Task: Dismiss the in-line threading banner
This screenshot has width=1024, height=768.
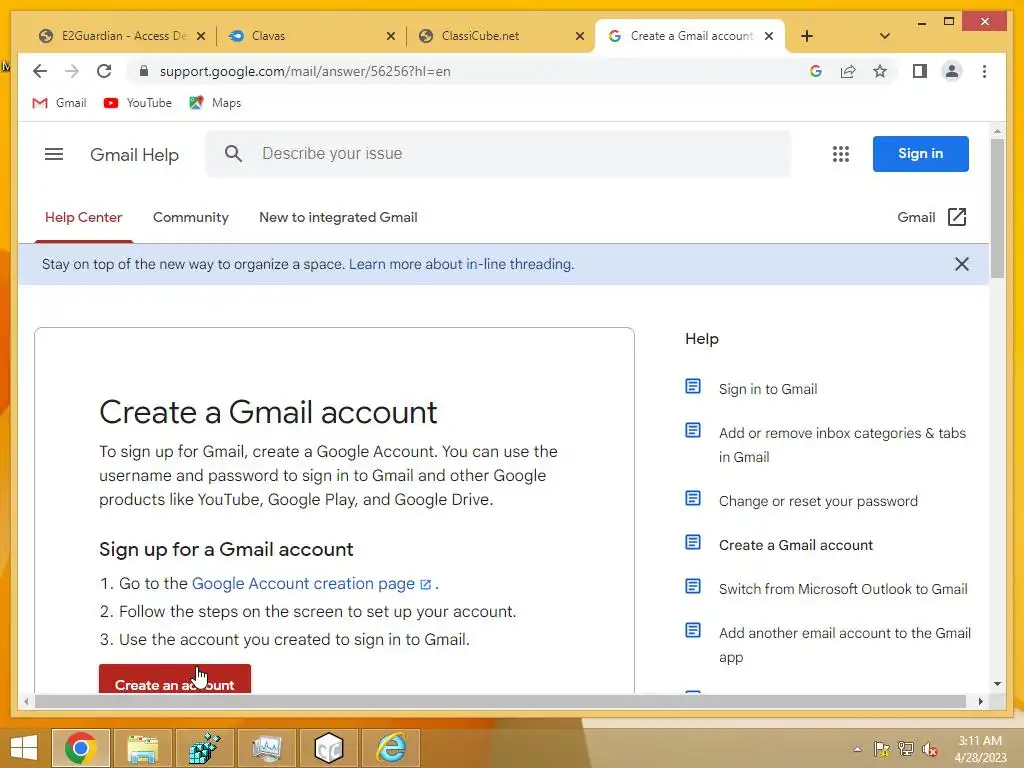Action: (x=961, y=264)
